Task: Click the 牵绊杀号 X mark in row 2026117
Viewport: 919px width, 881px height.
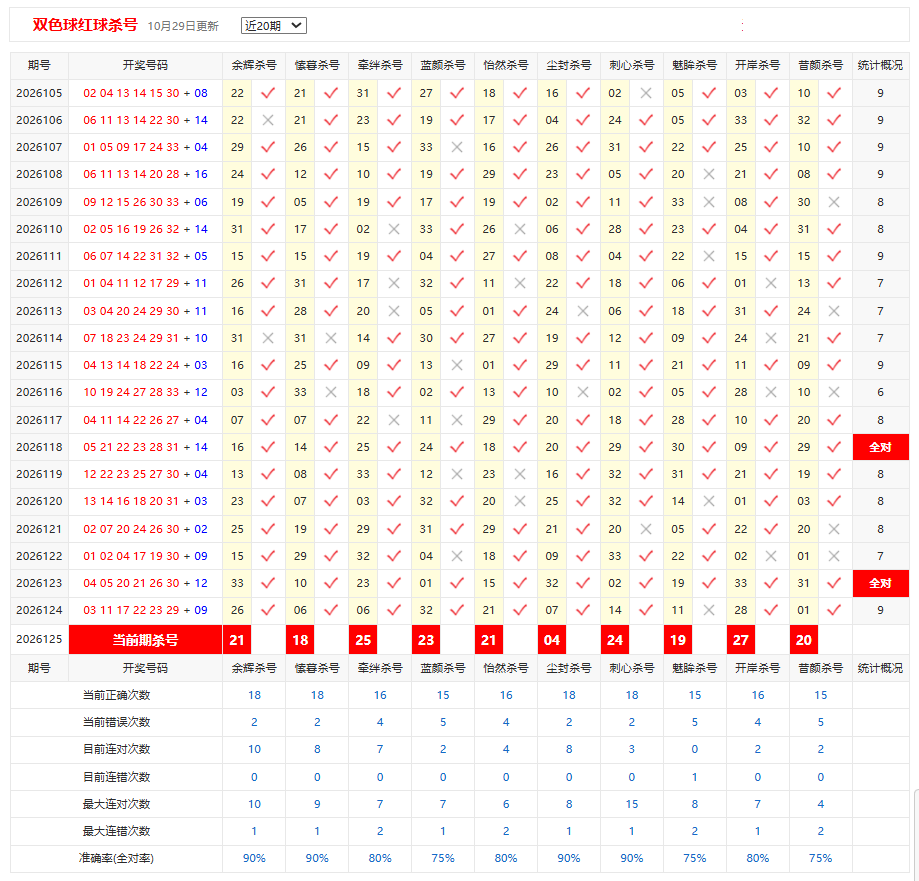Action: tap(394, 420)
